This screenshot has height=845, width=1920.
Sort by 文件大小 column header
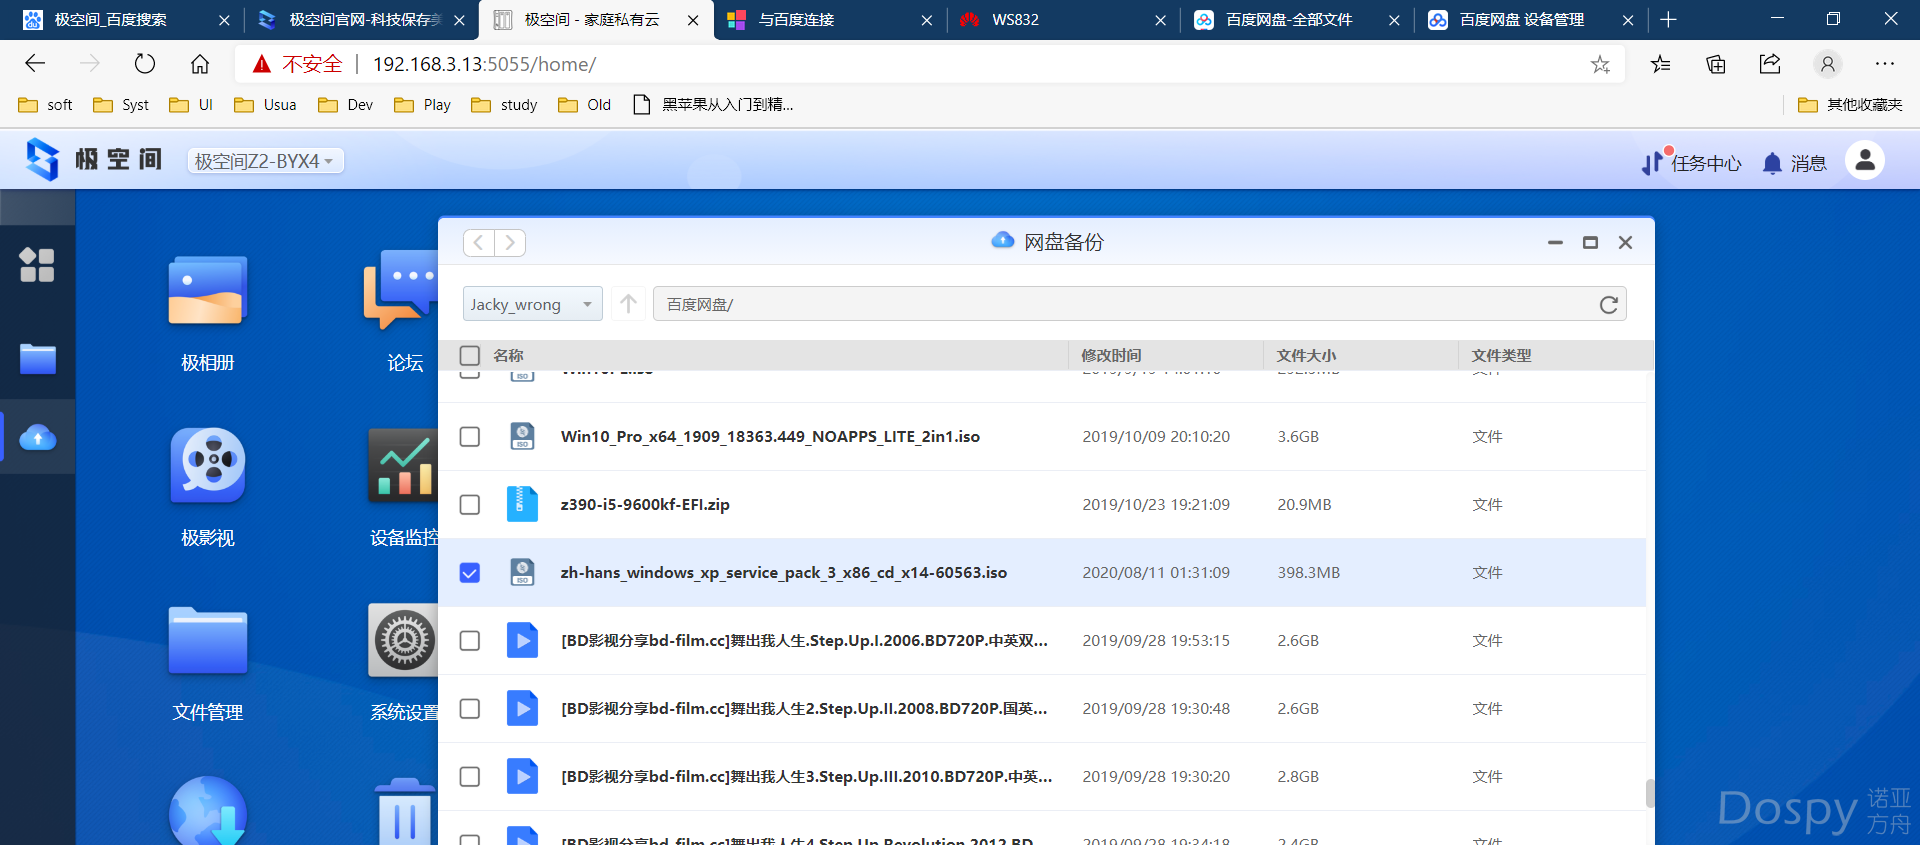pos(1306,355)
